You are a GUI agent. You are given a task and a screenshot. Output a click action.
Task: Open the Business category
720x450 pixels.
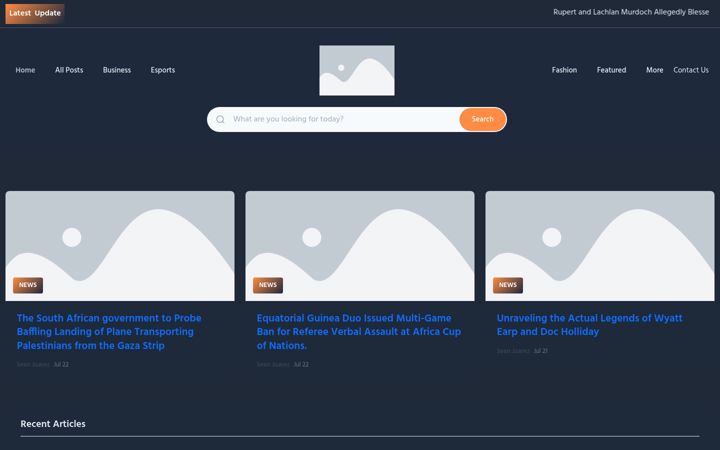pyautogui.click(x=117, y=70)
